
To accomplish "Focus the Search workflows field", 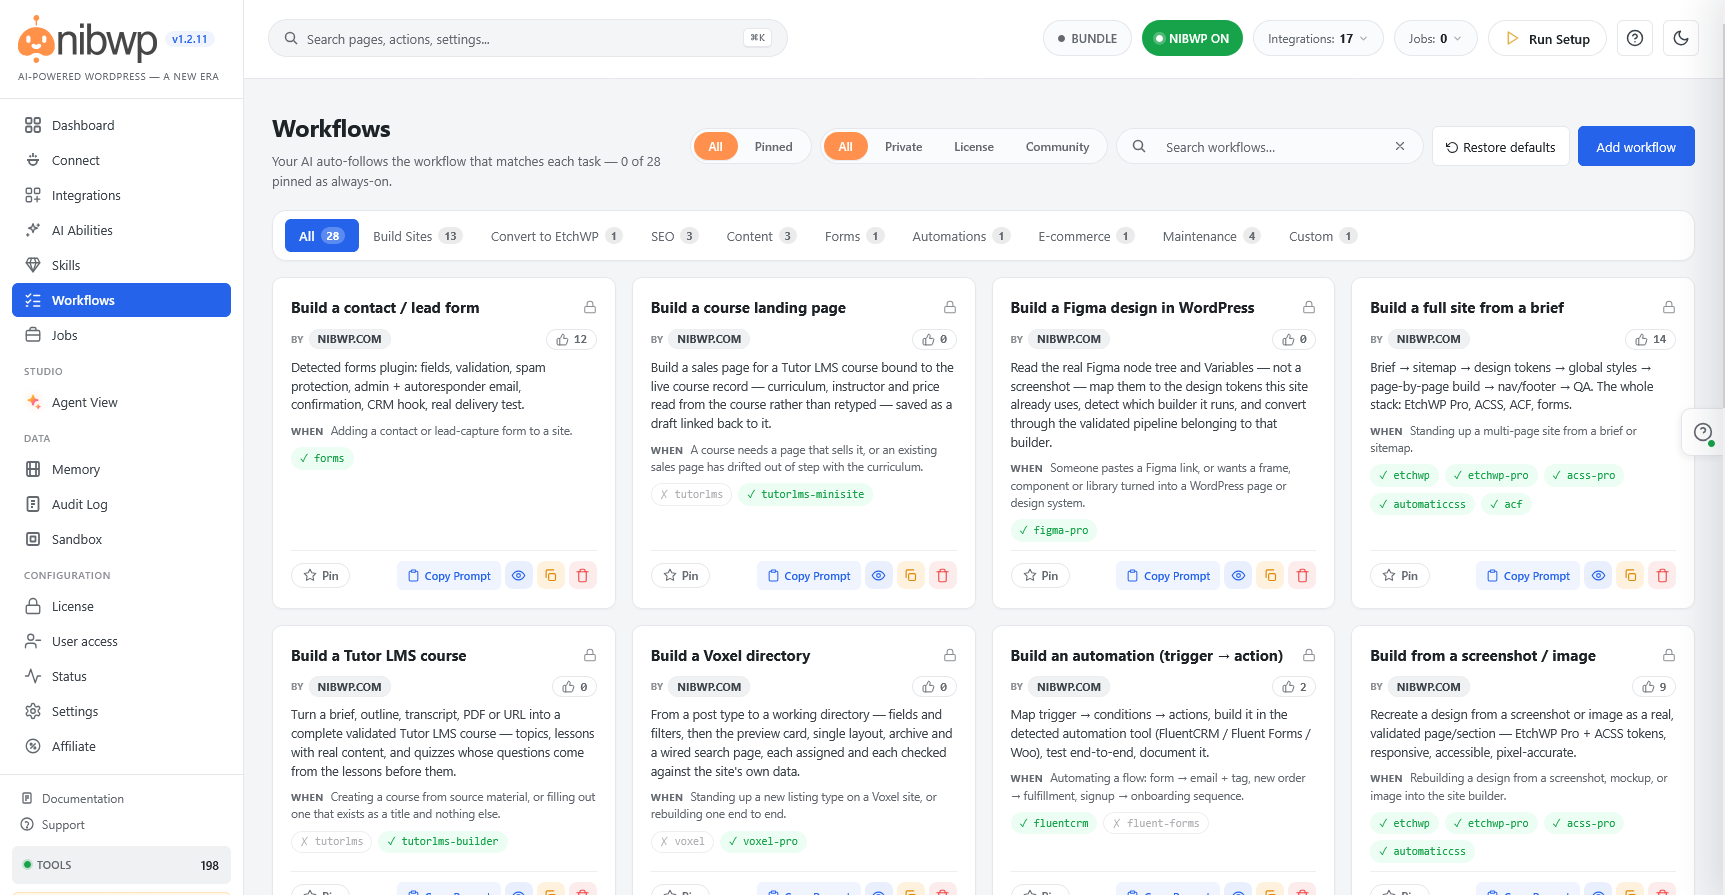I will [x=1268, y=146].
